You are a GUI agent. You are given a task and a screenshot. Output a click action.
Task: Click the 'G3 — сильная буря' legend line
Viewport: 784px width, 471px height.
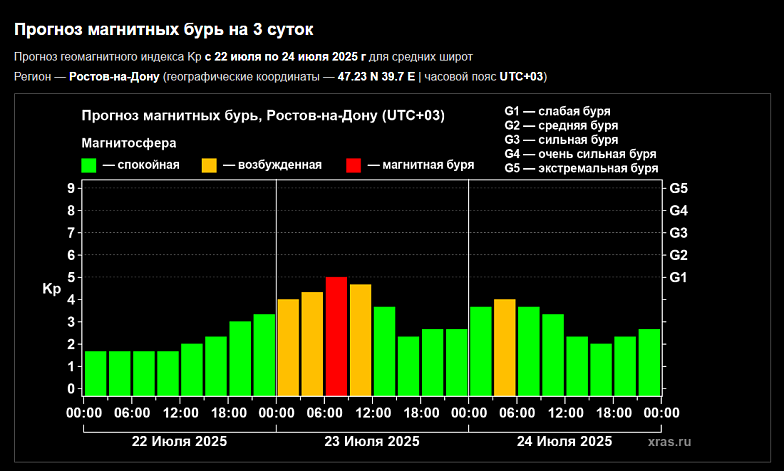[561, 140]
